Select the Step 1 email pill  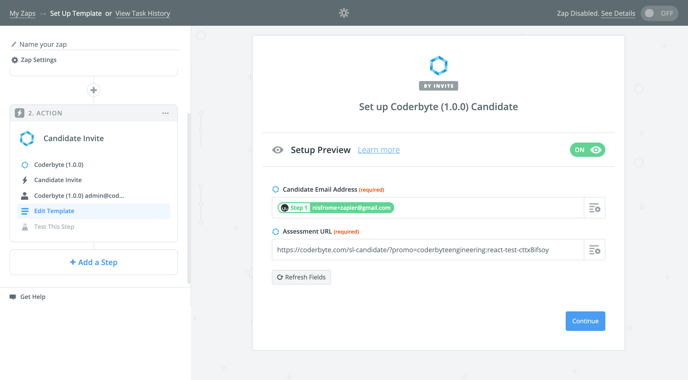[x=336, y=208]
